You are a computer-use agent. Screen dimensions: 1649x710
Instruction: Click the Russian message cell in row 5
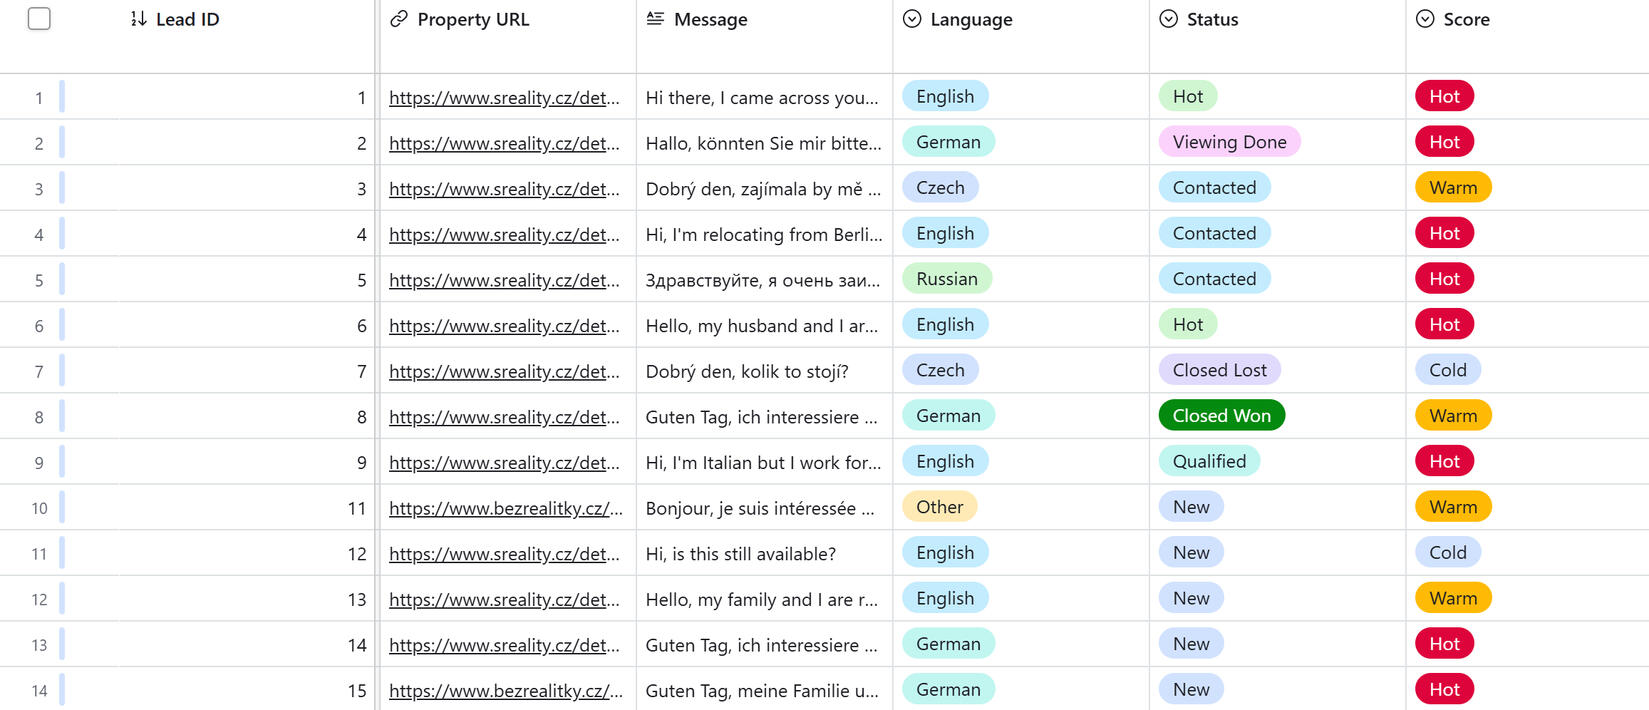764,280
